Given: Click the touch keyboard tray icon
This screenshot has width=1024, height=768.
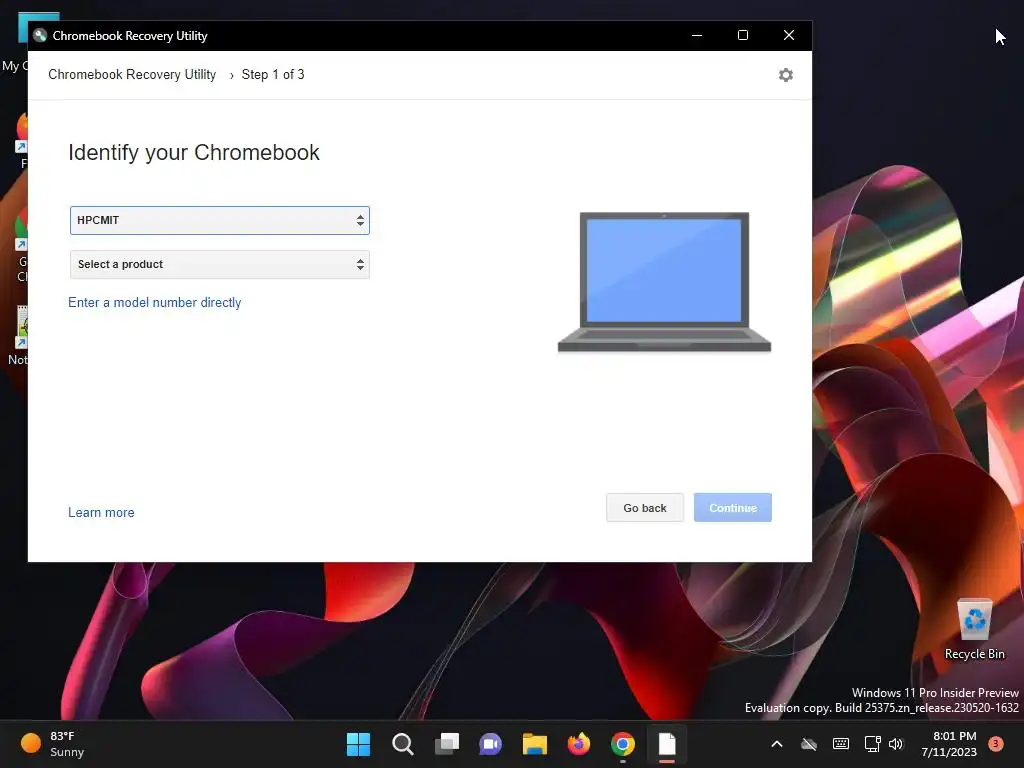Looking at the screenshot, I should click(x=841, y=744).
